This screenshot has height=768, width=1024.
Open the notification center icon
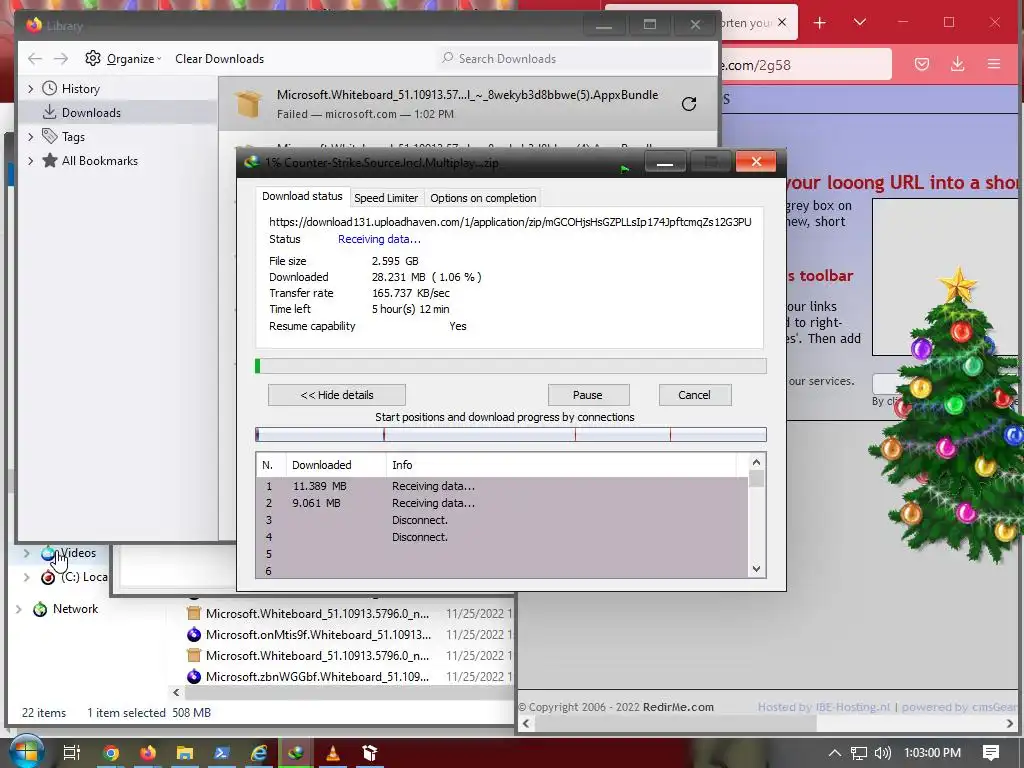pos(991,752)
